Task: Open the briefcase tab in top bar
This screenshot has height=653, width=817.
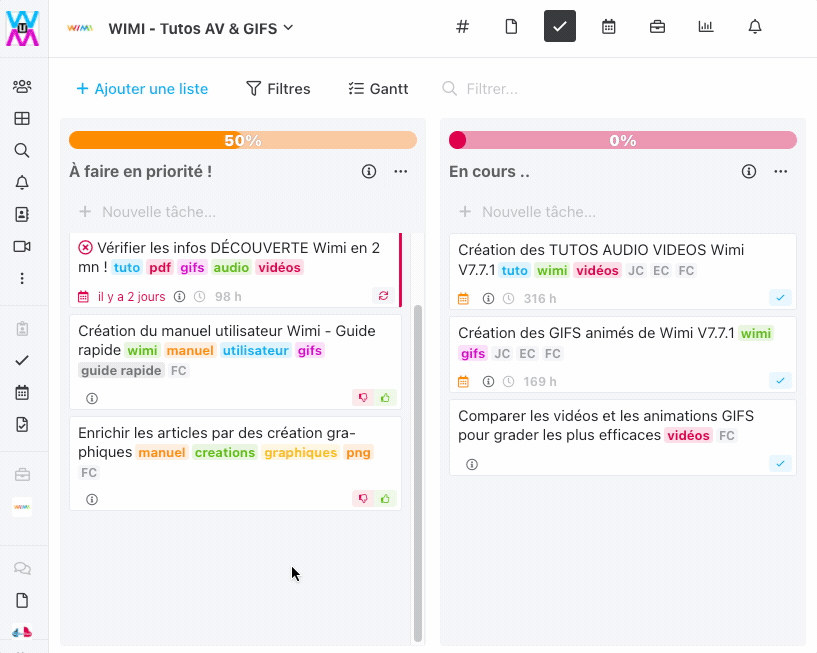Action: pyautogui.click(x=657, y=26)
